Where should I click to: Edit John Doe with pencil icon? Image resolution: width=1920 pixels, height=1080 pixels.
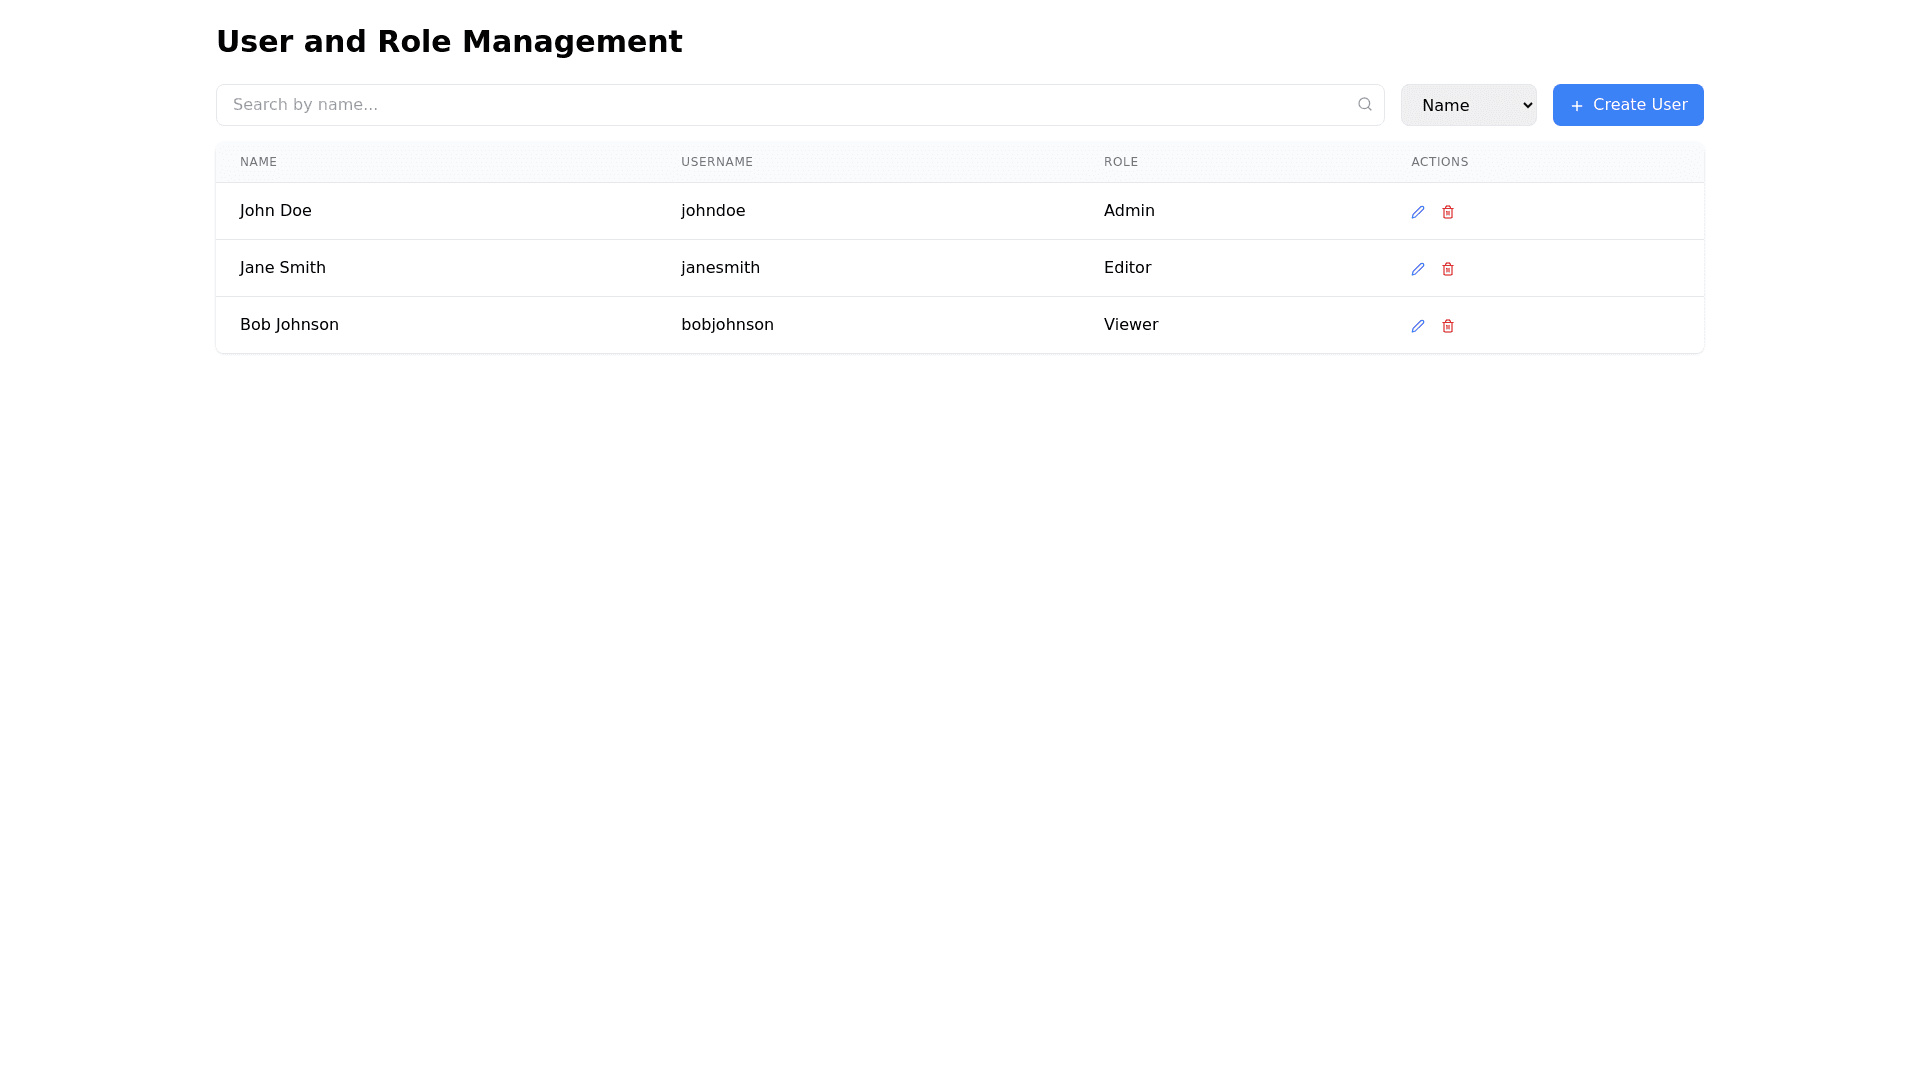[1417, 212]
